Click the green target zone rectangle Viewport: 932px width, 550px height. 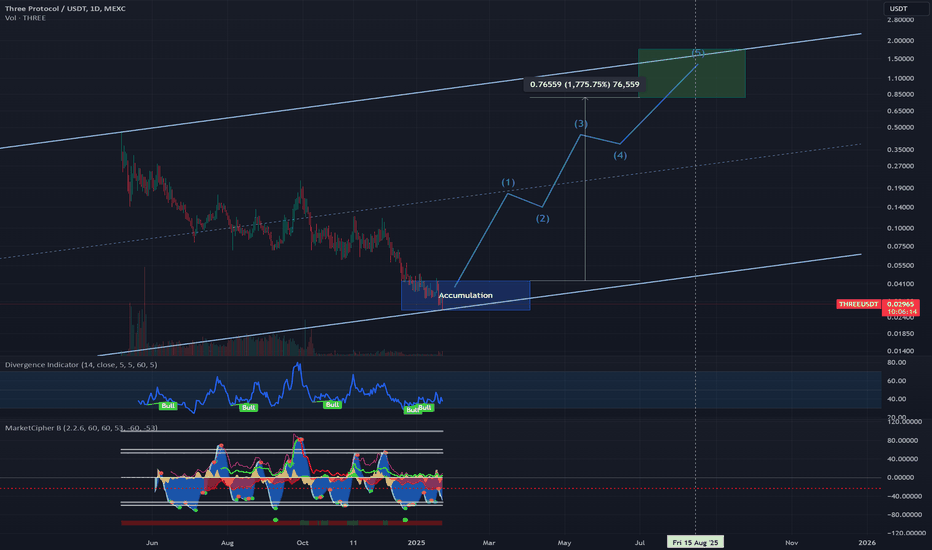[692, 73]
